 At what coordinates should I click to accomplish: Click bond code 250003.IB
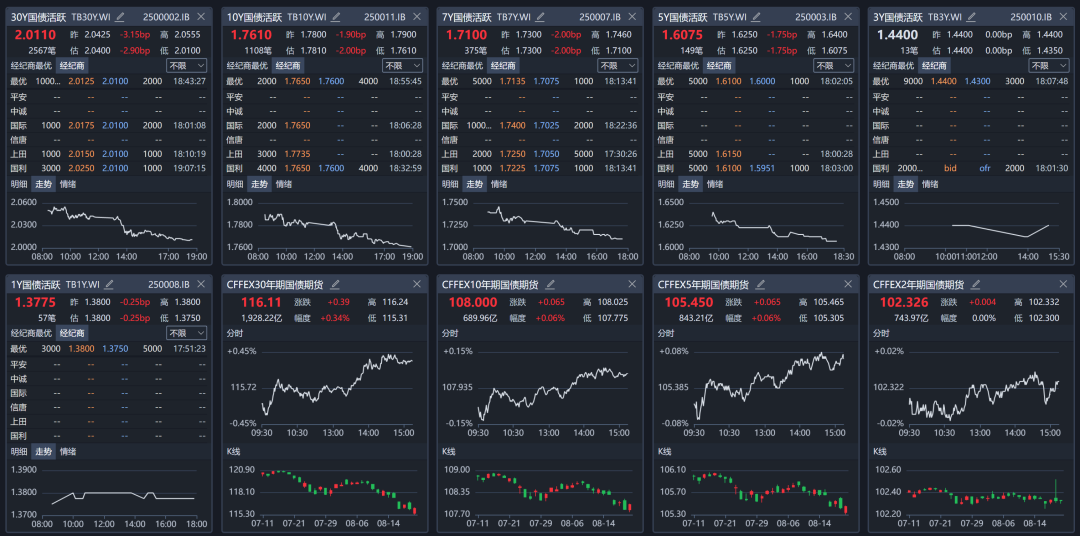pyautogui.click(x=816, y=17)
